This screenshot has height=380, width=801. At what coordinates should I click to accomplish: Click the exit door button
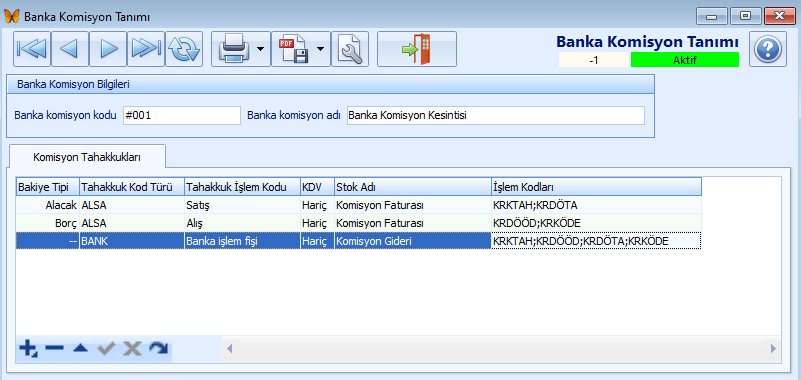[417, 49]
